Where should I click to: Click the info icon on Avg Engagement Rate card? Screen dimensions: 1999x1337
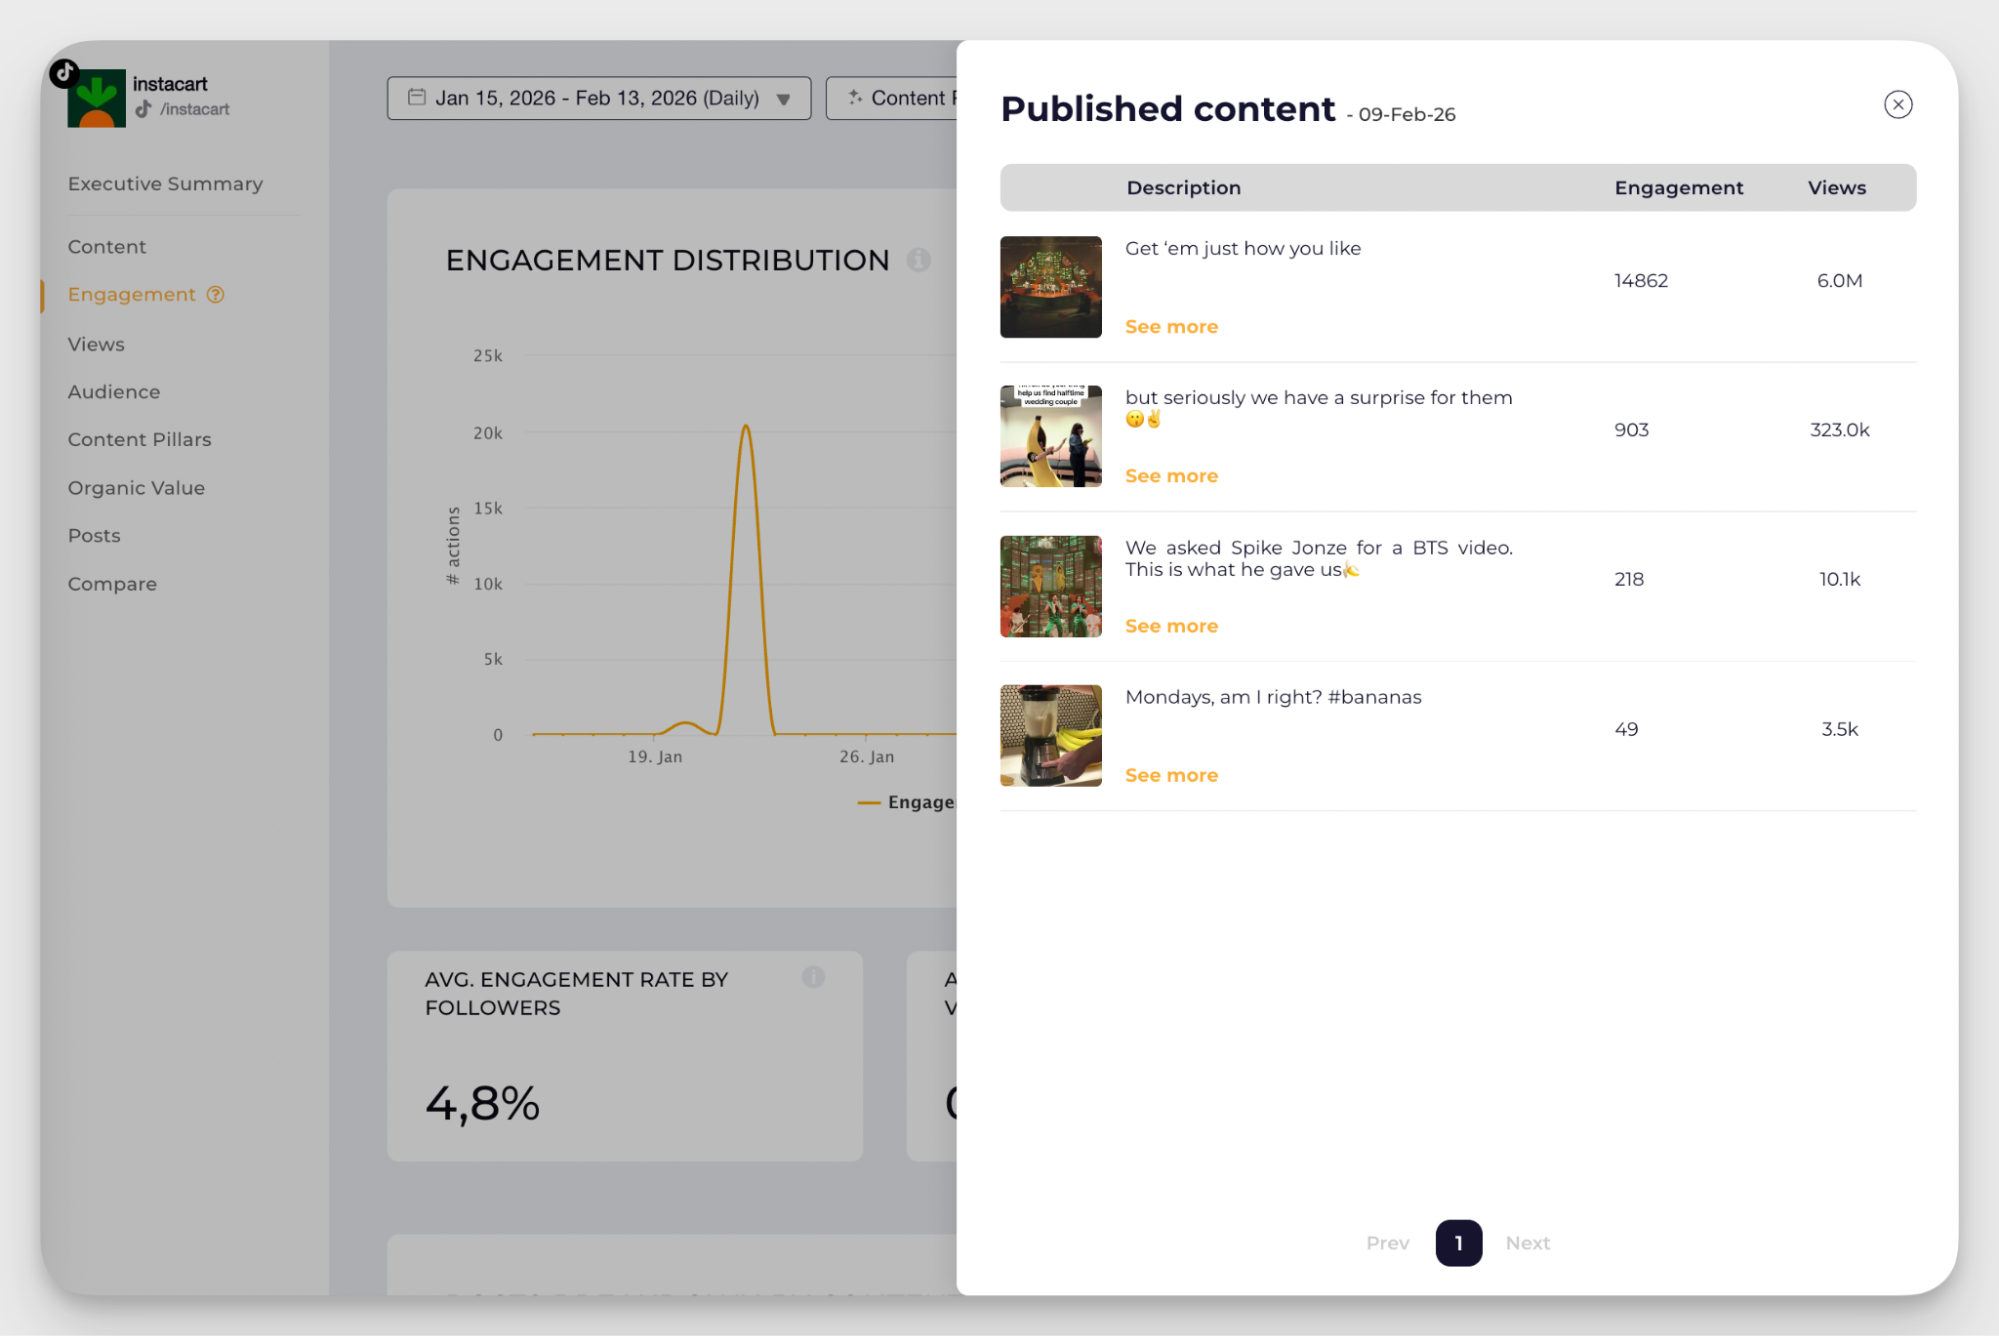[x=813, y=977]
